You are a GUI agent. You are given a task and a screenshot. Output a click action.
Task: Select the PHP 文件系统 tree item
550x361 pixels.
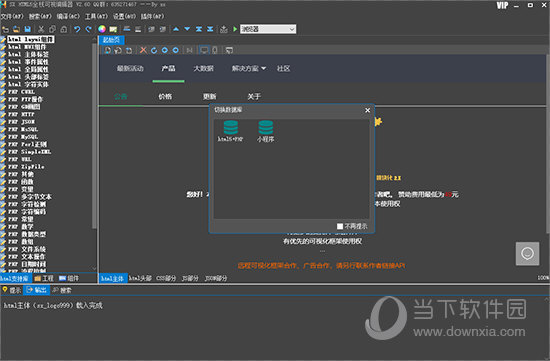(27, 249)
